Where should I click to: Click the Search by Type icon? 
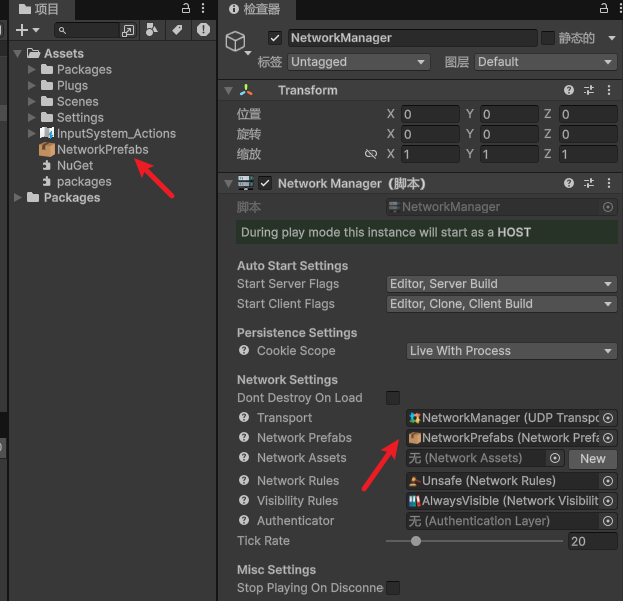tap(151, 29)
